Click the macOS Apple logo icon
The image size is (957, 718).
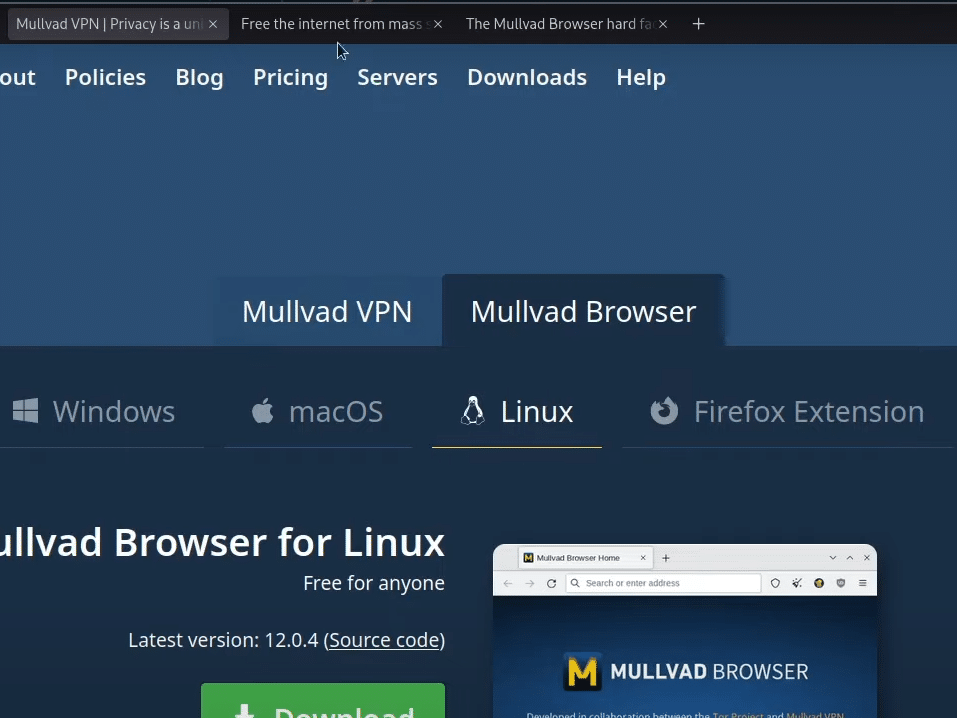pos(262,411)
